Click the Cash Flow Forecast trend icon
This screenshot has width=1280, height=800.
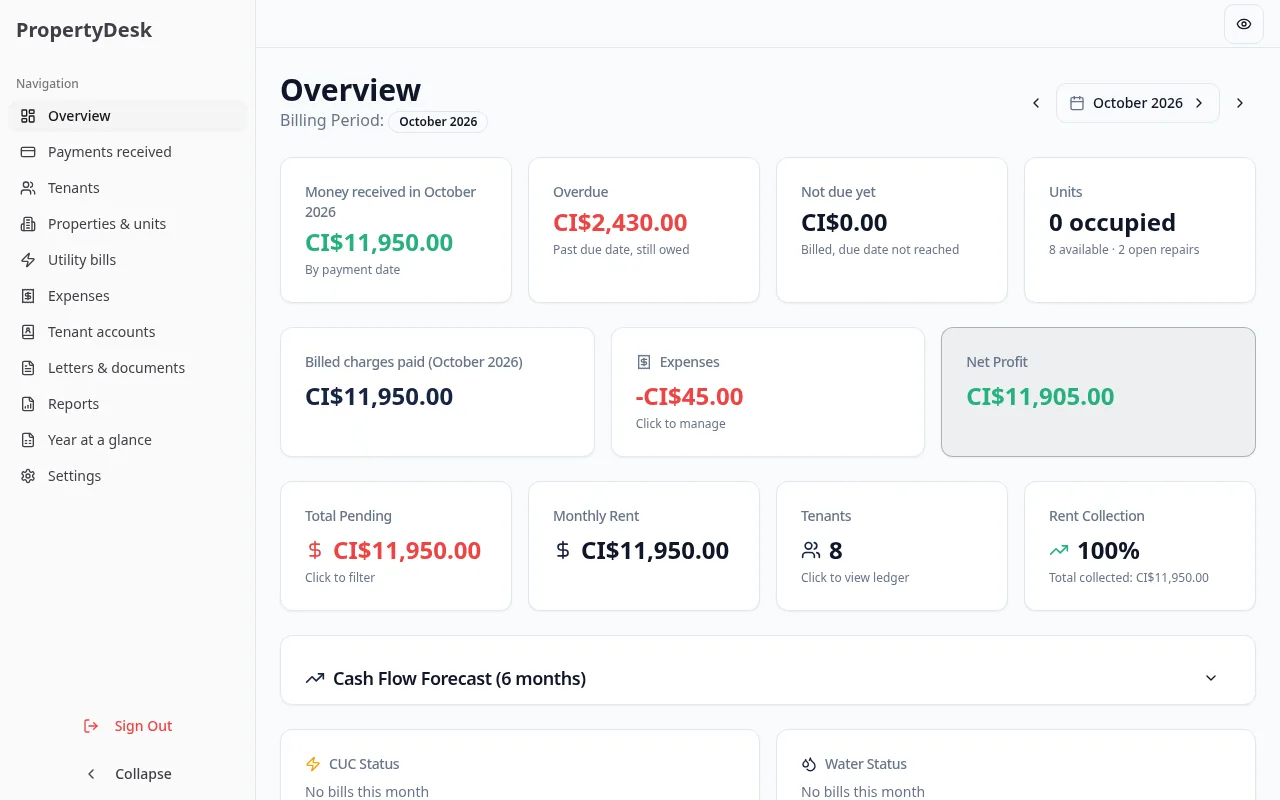[x=315, y=678]
